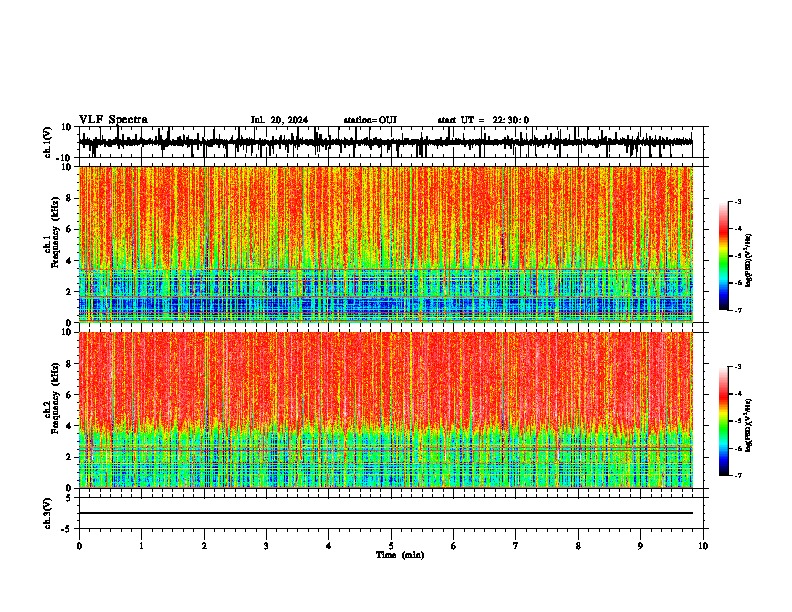
Task: Click time axis tick label 3
Action: coord(266,546)
